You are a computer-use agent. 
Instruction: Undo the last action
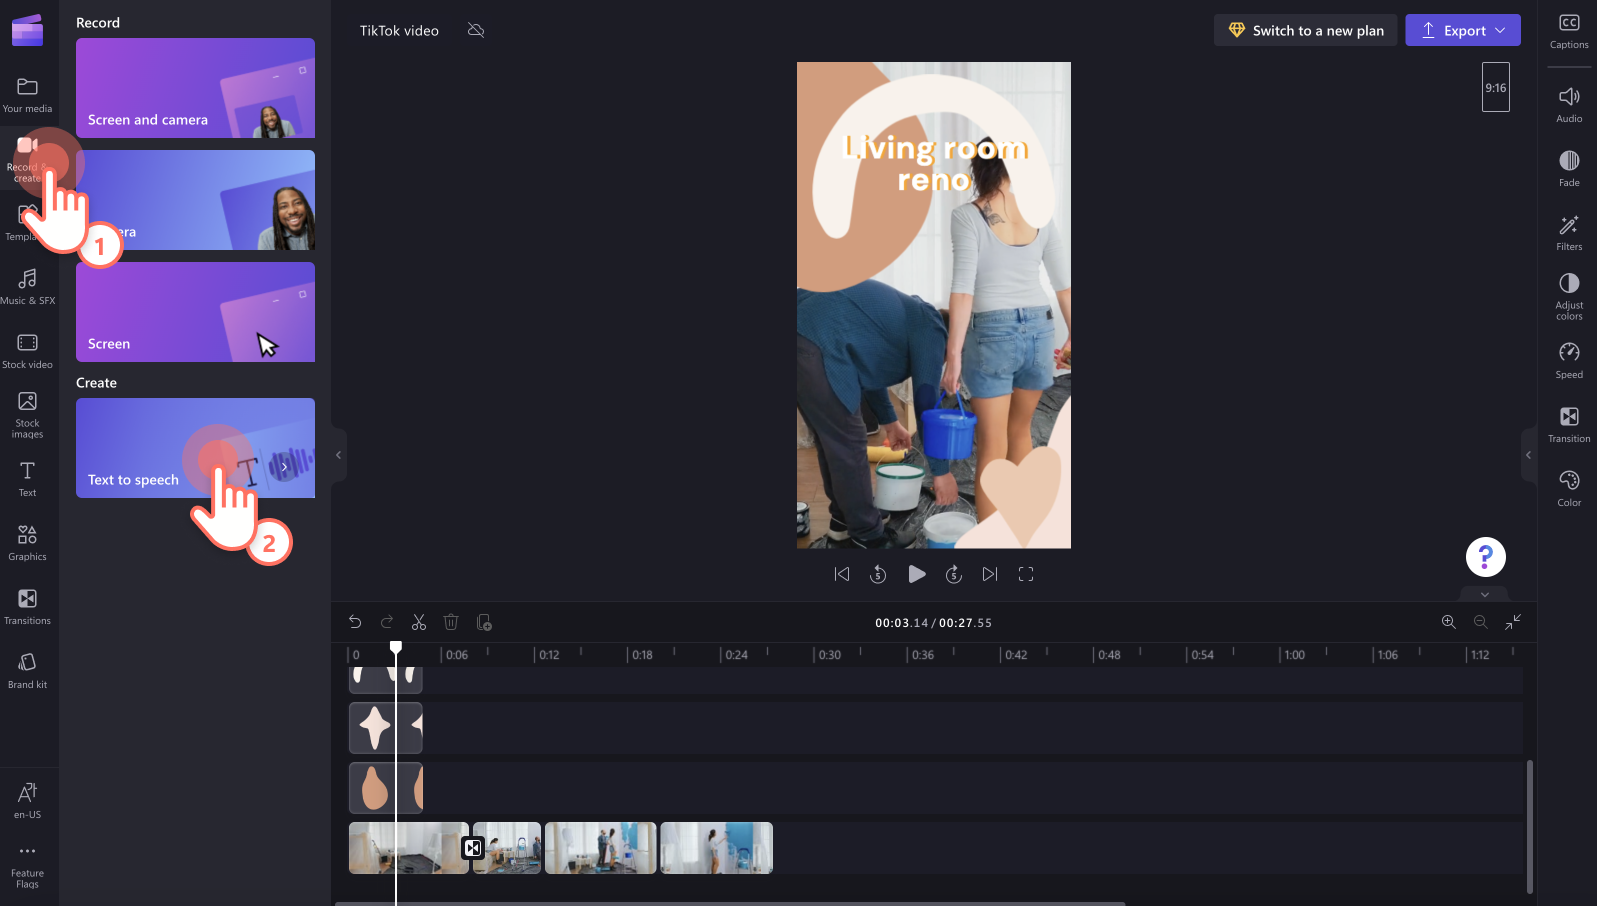coord(355,622)
